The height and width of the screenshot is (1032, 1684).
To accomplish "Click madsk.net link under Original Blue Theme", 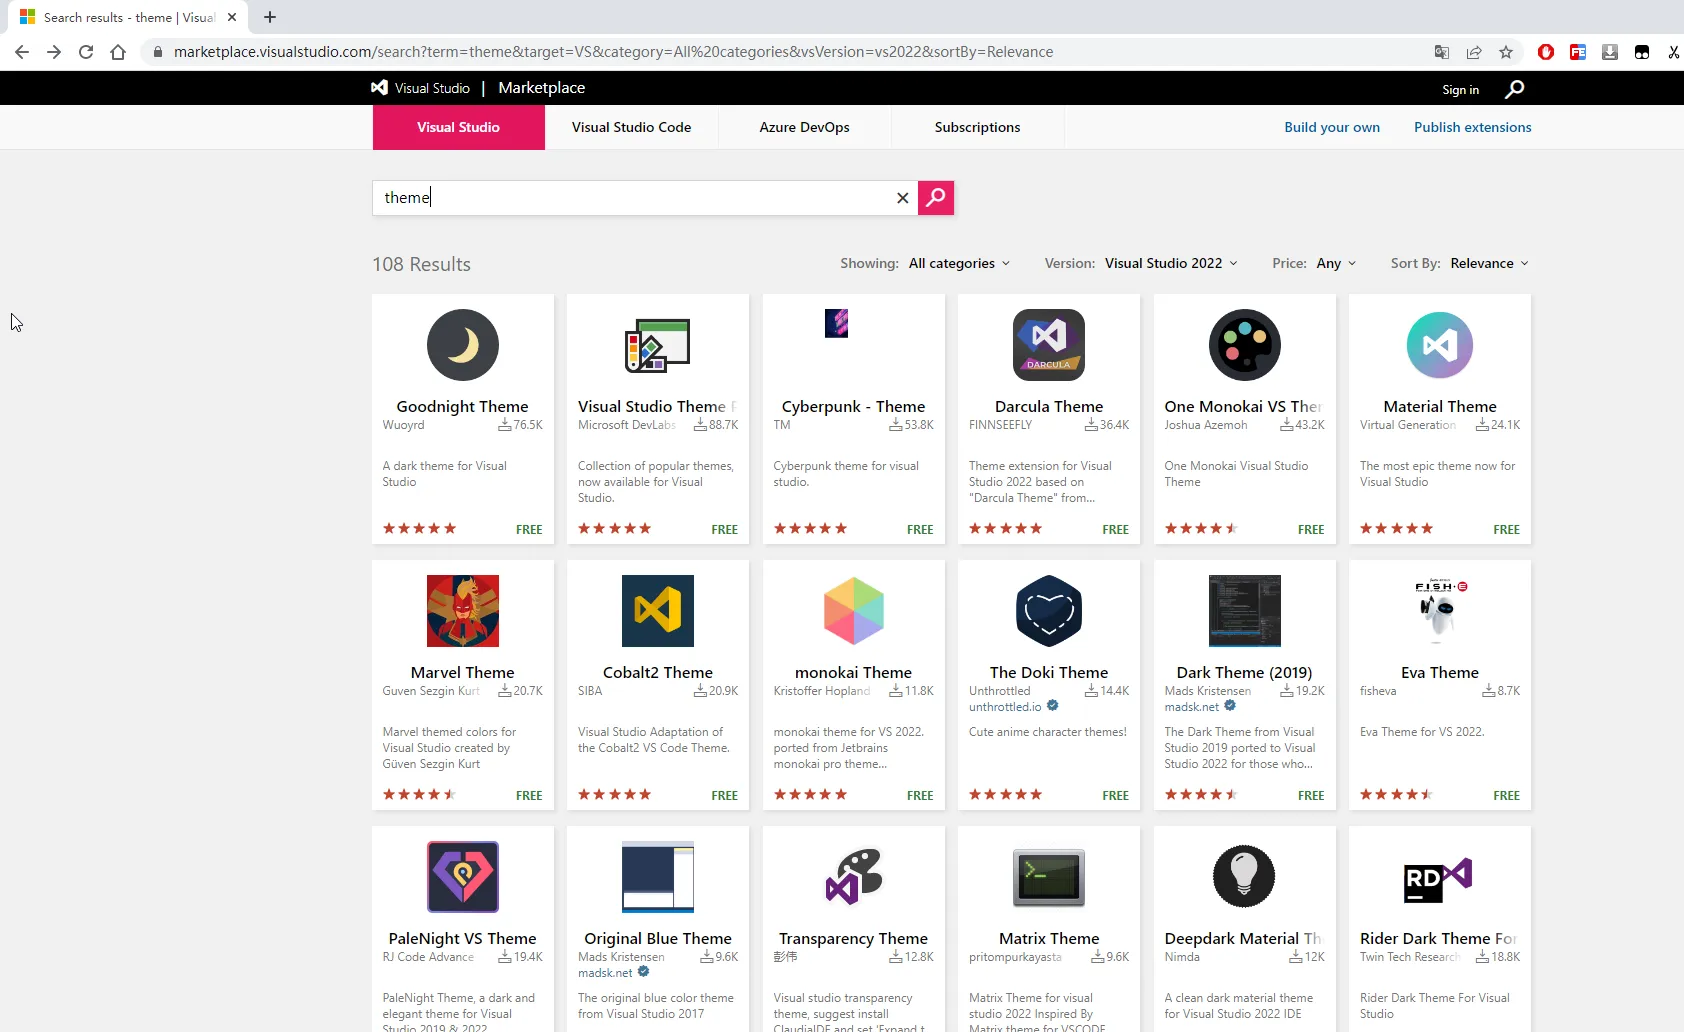I will (x=605, y=973).
